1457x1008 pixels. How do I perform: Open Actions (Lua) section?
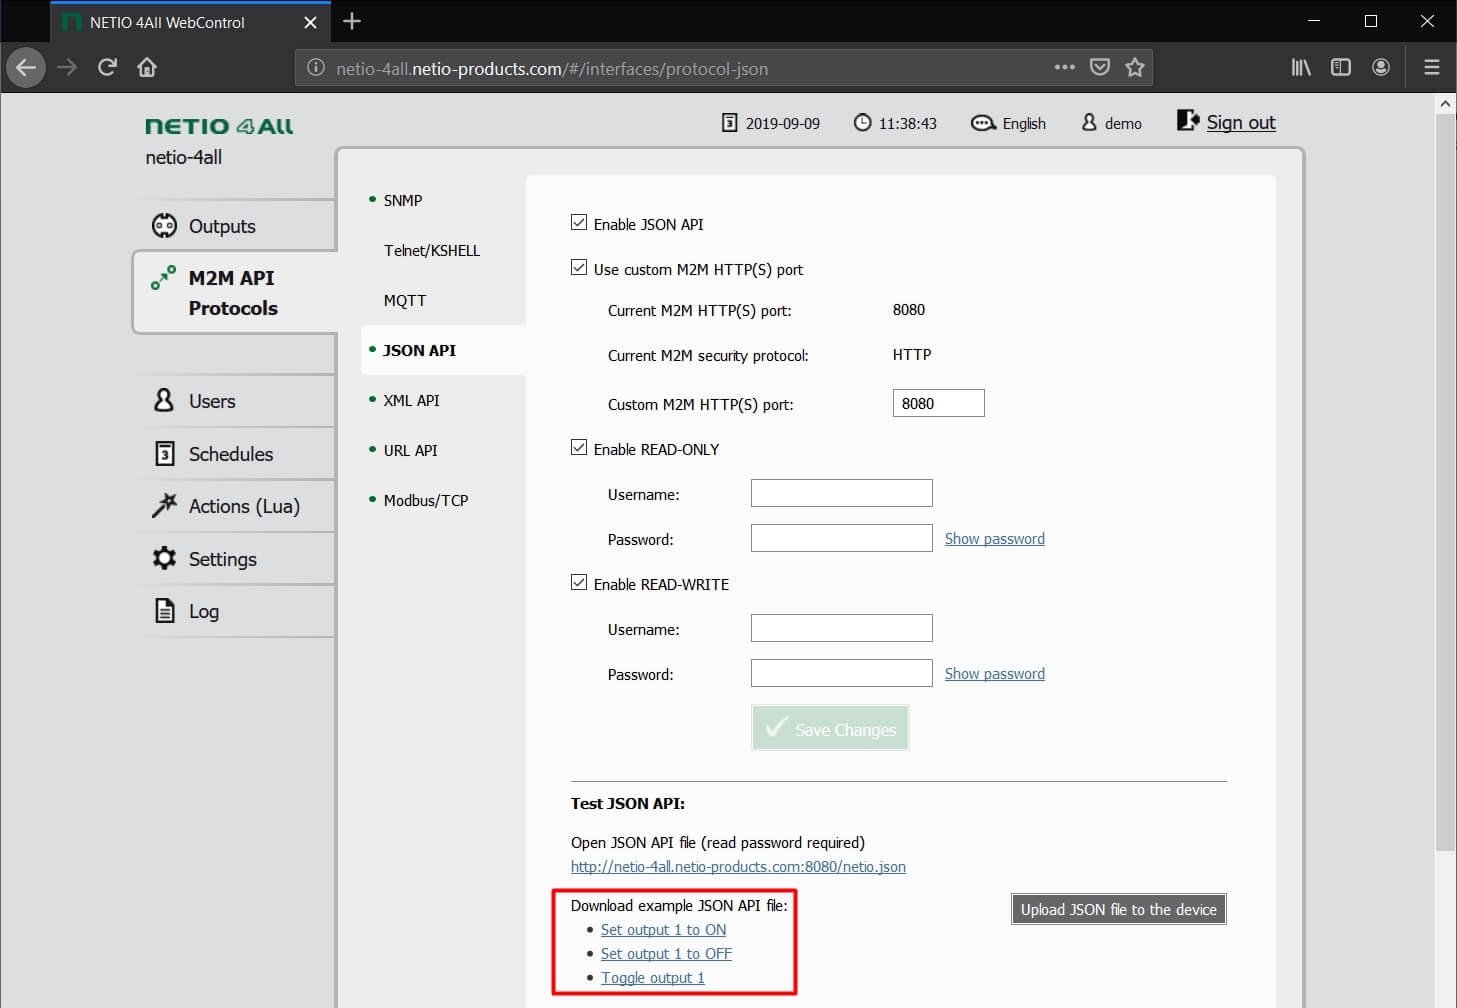coord(236,506)
